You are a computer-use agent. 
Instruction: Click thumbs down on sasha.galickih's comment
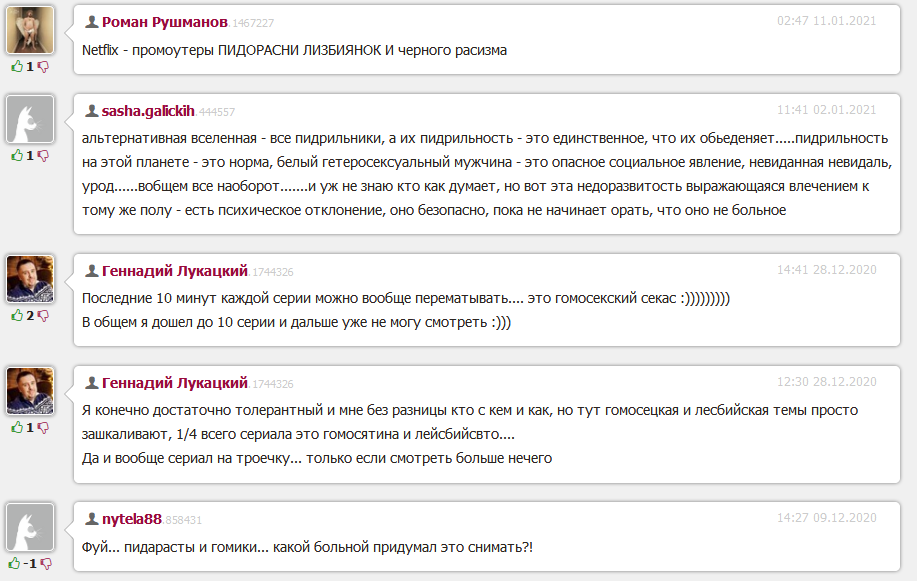(x=43, y=156)
